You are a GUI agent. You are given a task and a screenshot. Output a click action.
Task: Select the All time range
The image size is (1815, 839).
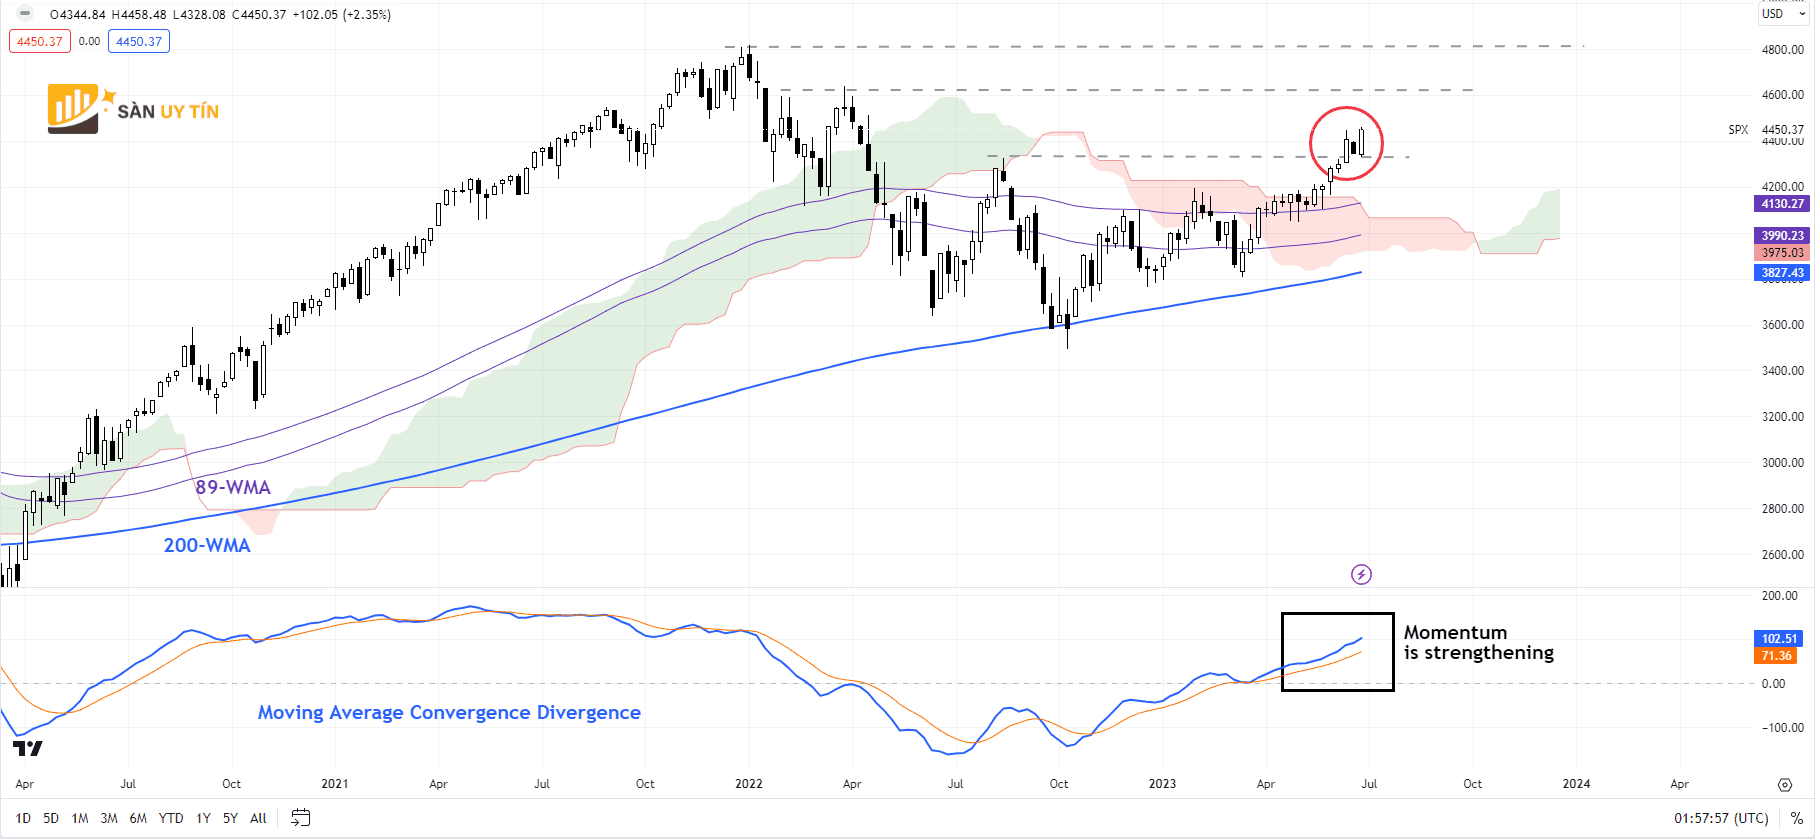(258, 818)
